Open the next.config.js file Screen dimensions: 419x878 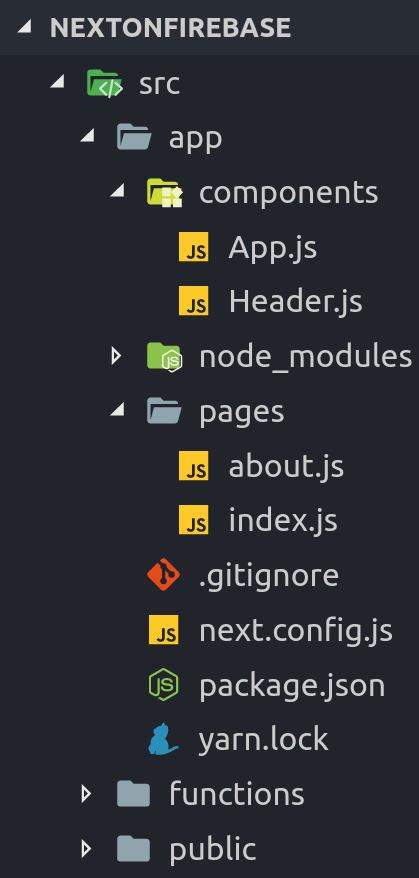[x=296, y=631]
